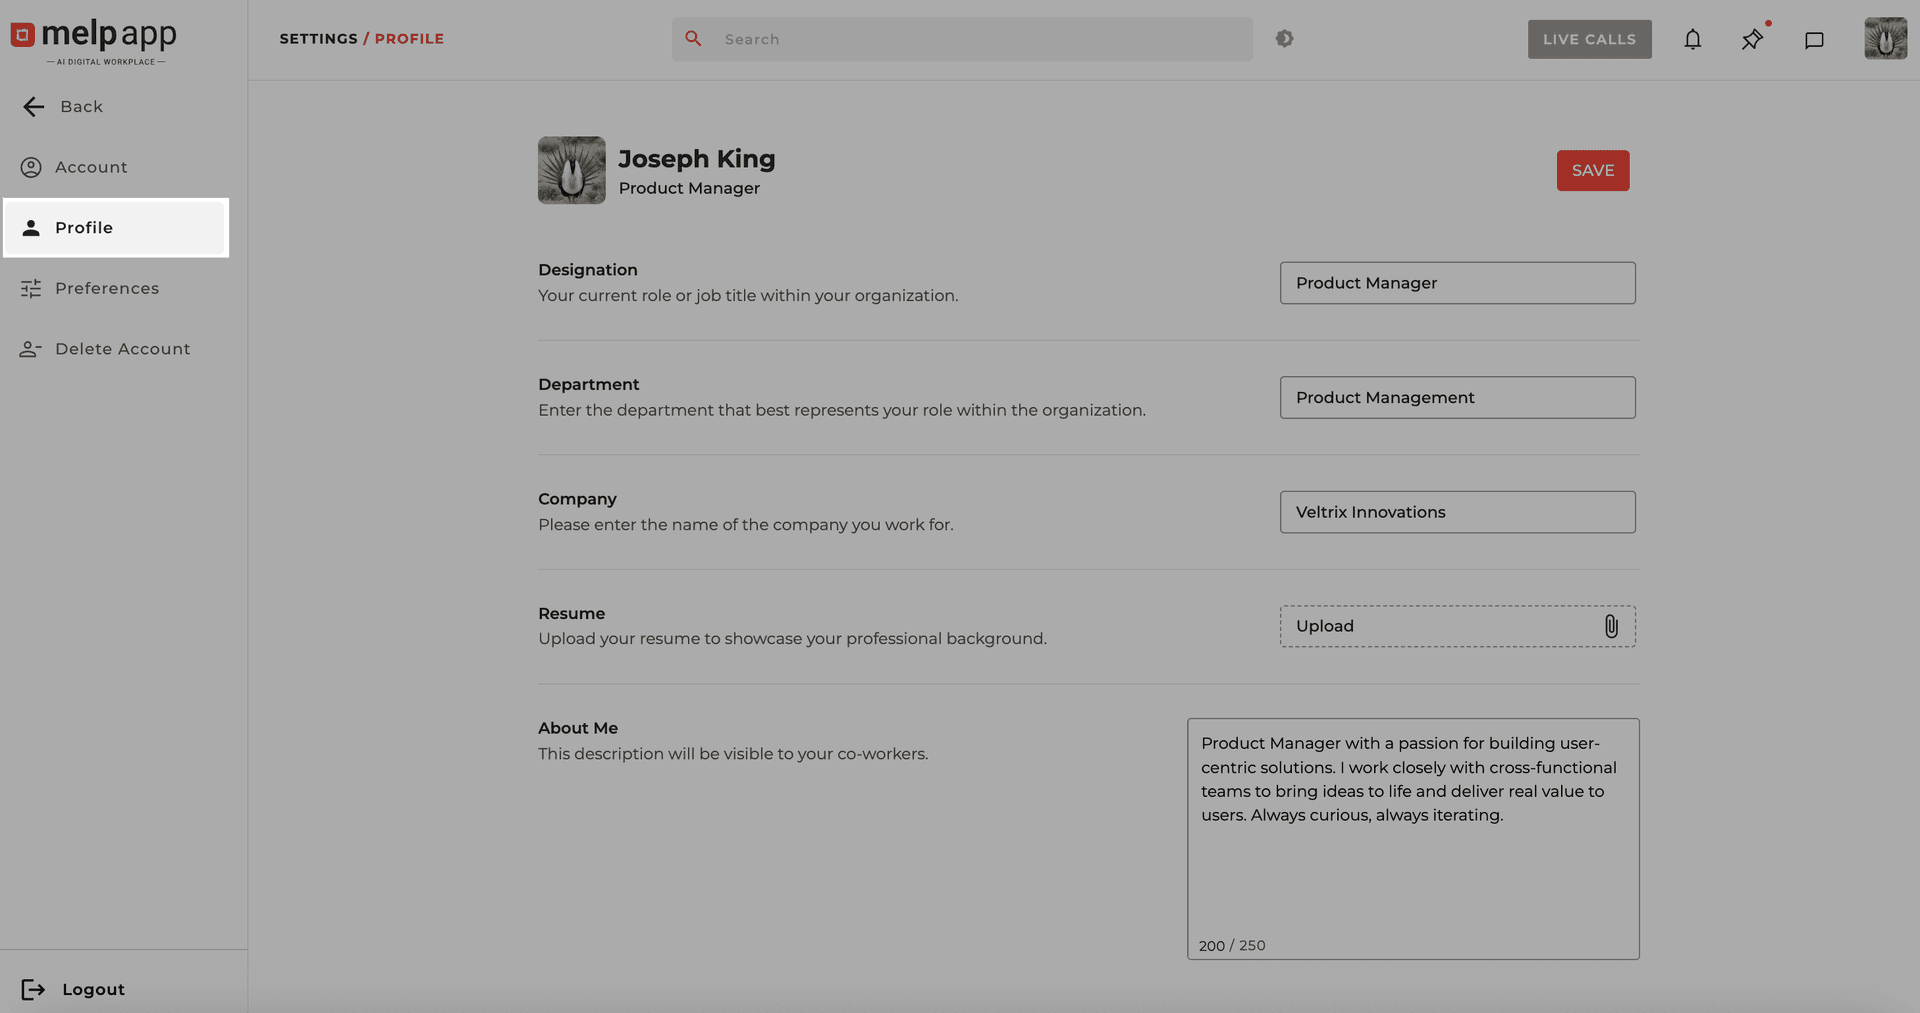Attach a file using the paperclip icon
Image resolution: width=1920 pixels, height=1013 pixels.
point(1610,627)
